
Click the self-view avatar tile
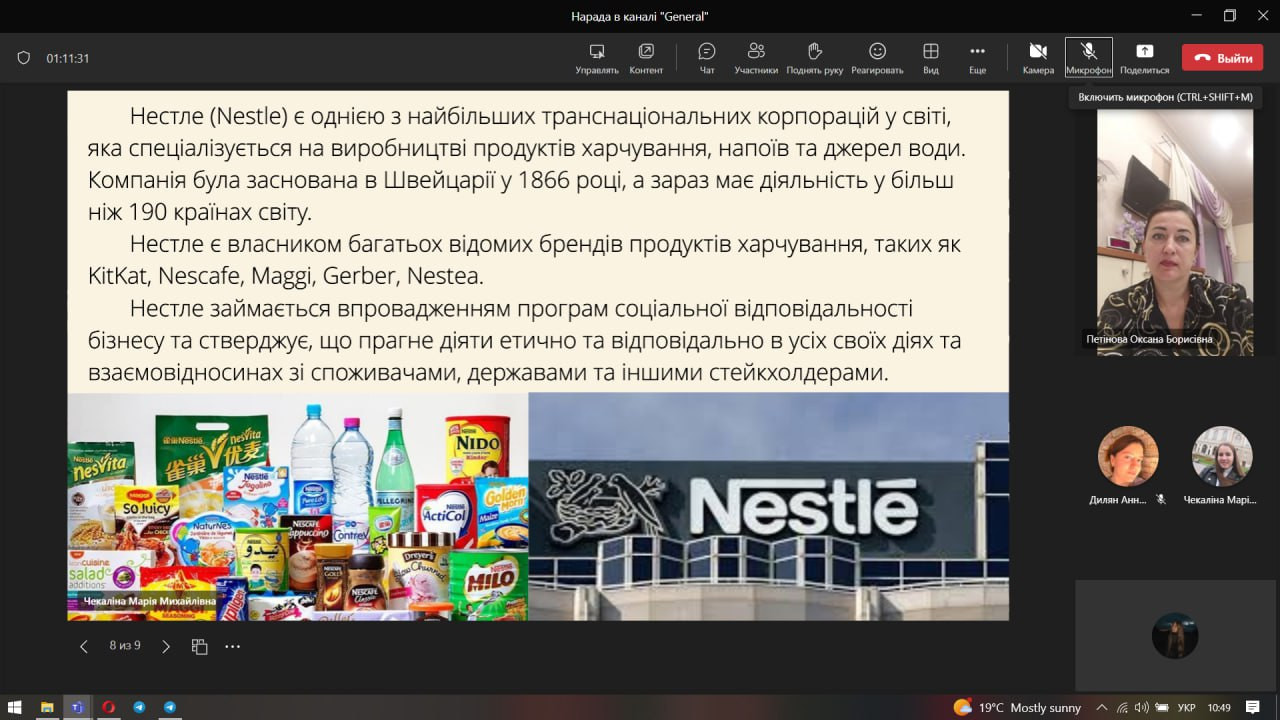pos(1175,636)
